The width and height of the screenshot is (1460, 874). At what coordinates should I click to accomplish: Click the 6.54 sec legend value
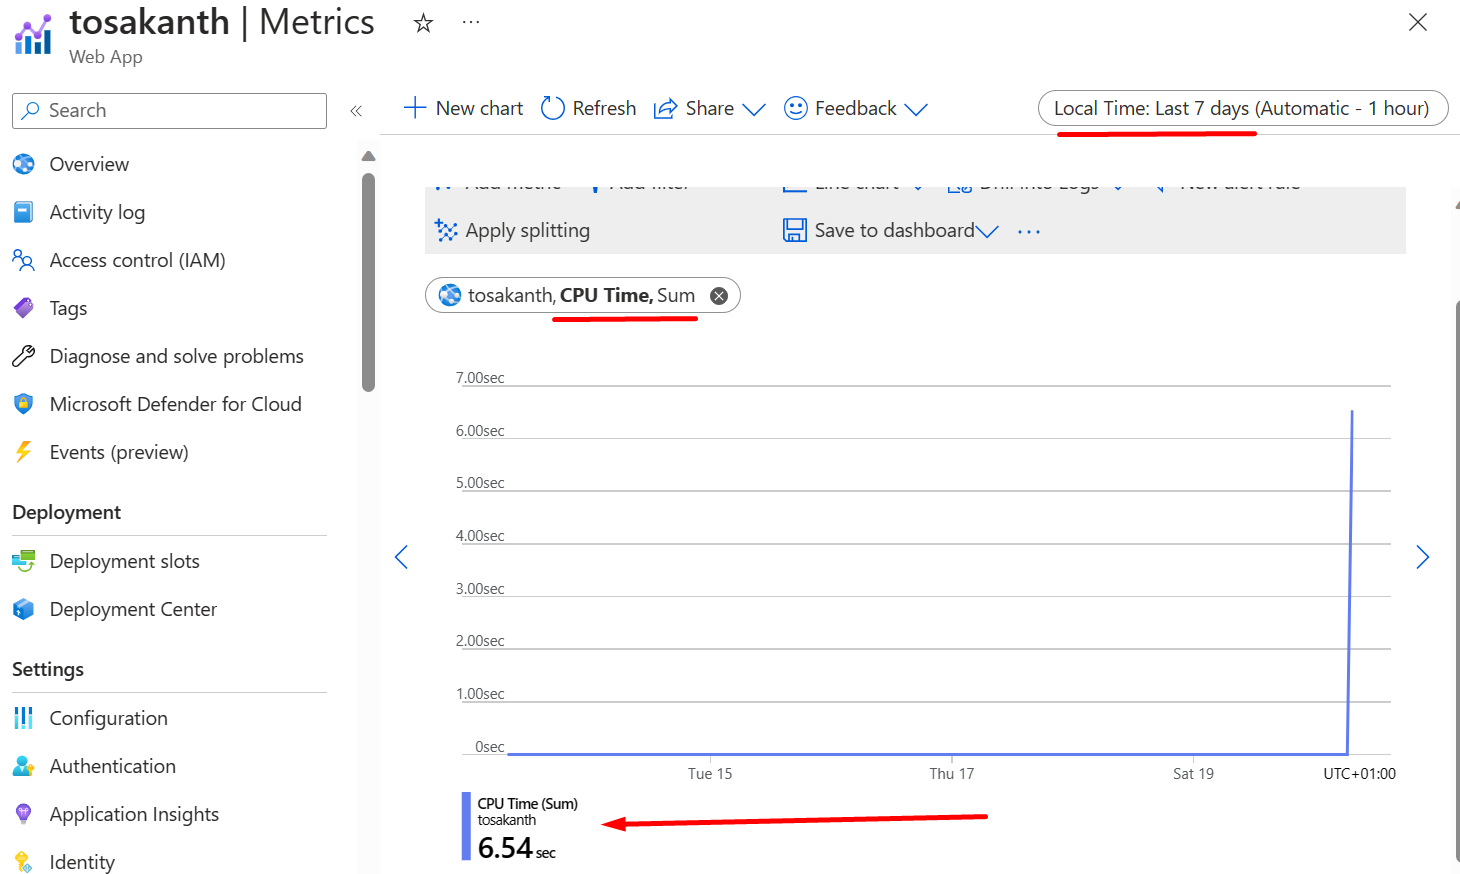(x=516, y=848)
